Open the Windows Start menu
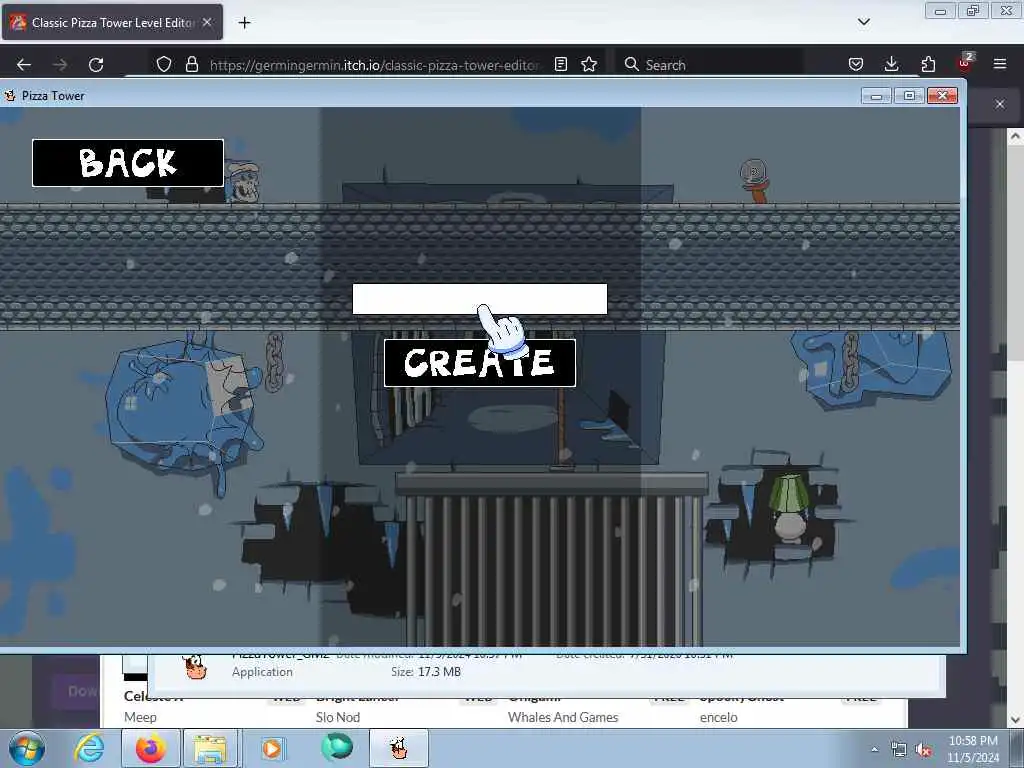Image resolution: width=1024 pixels, height=768 pixels. [x=27, y=748]
